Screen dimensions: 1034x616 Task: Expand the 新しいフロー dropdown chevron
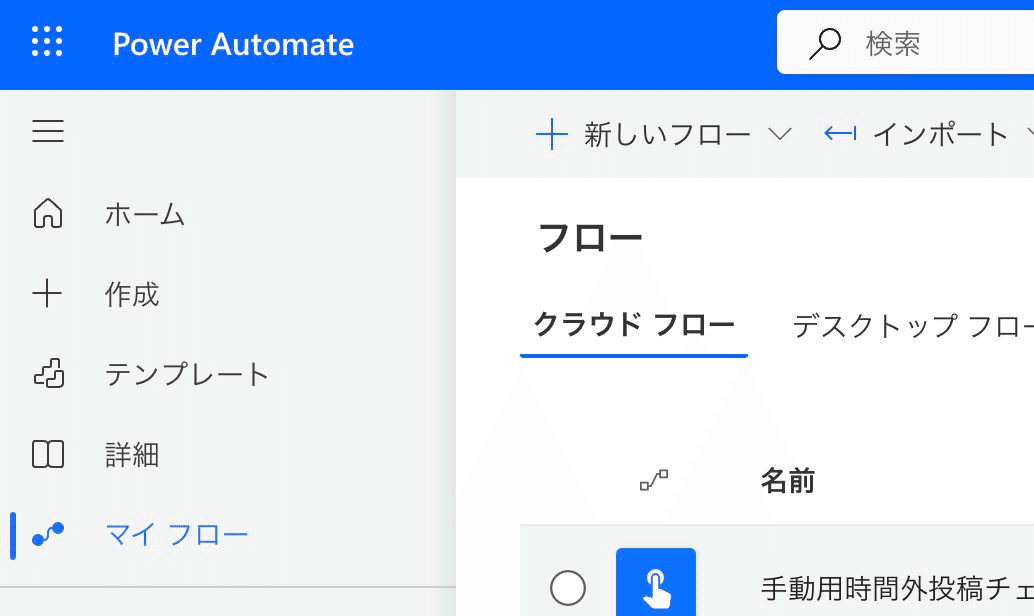pyautogui.click(x=780, y=135)
